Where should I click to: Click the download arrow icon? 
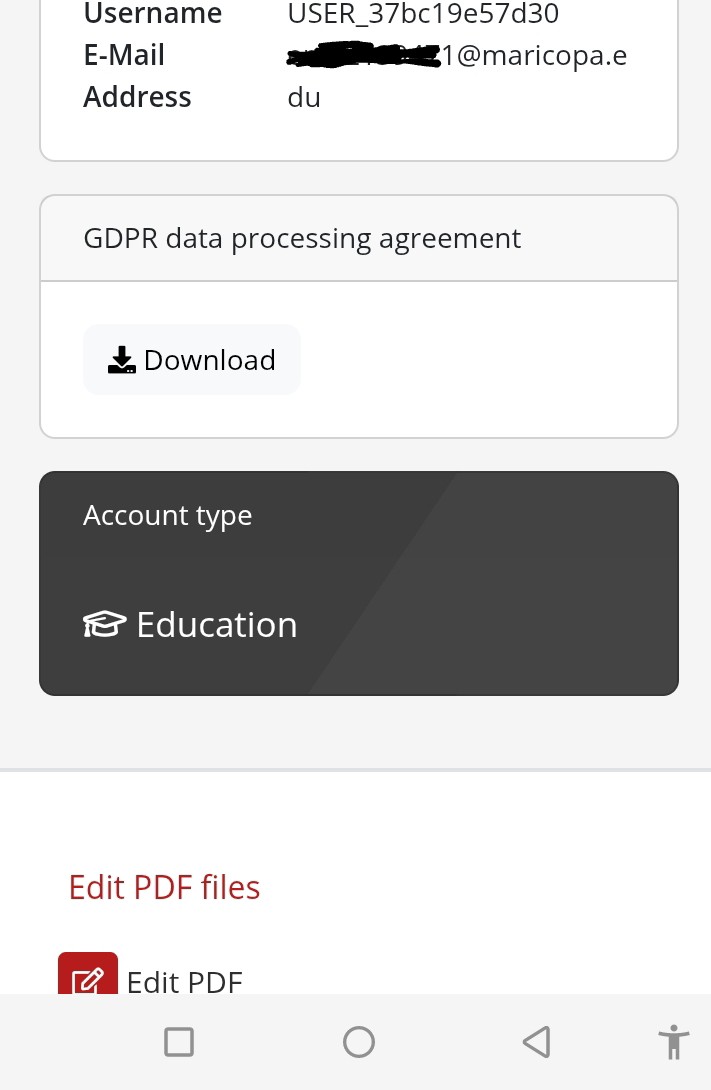point(122,360)
